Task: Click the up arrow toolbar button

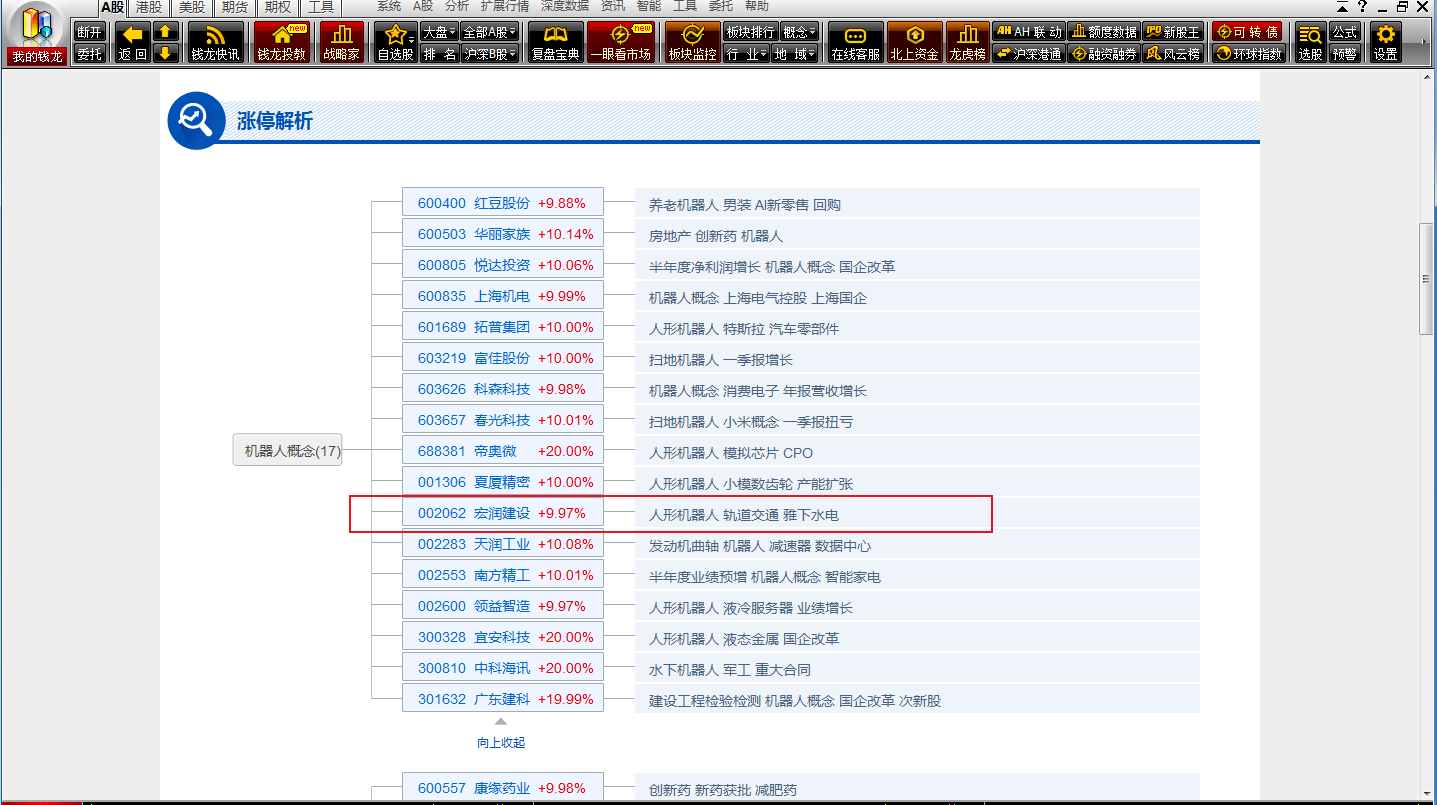Action: (166, 32)
